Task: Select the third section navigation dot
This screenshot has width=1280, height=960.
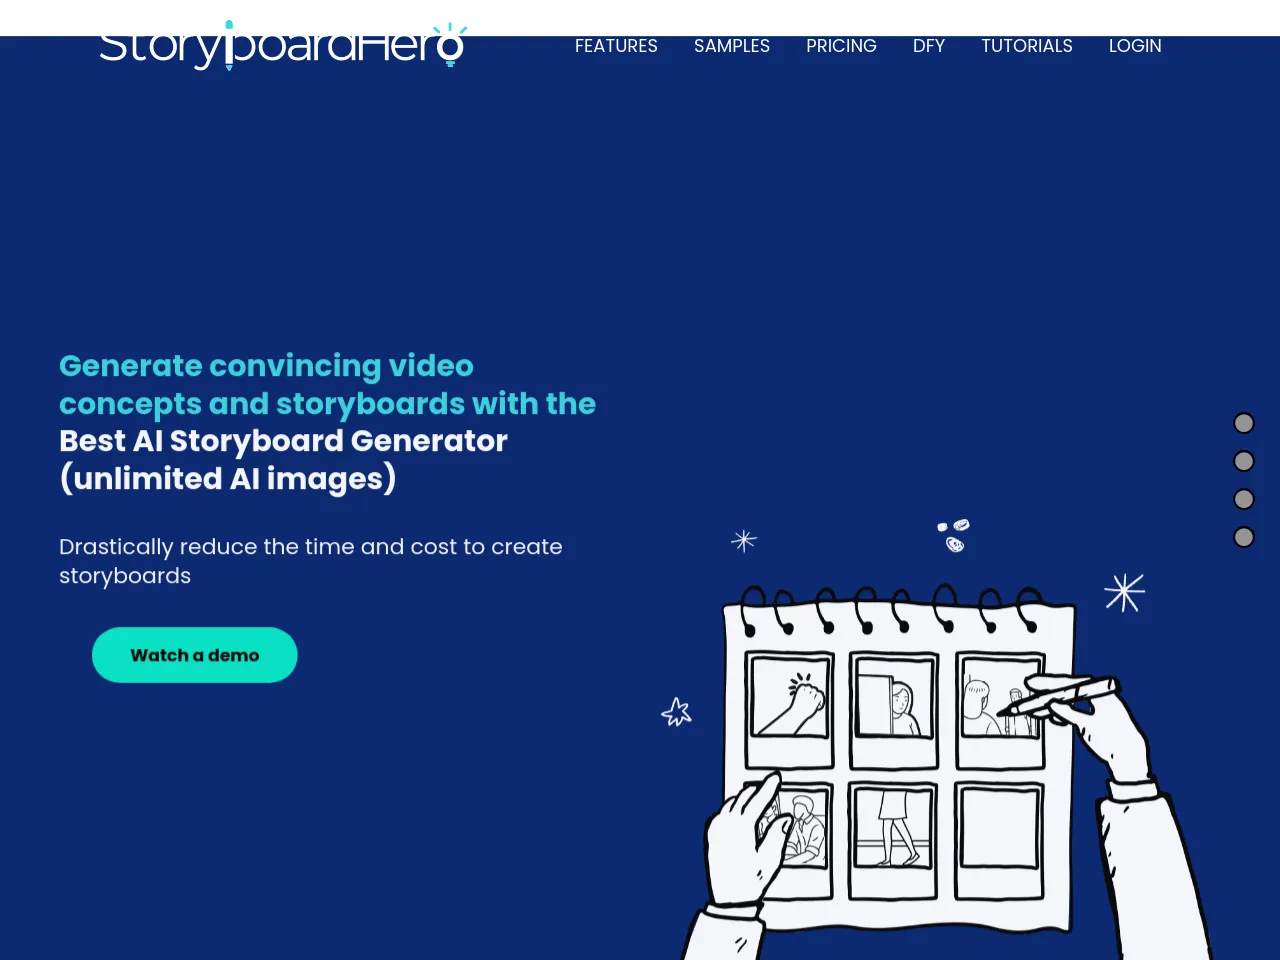Action: pyautogui.click(x=1244, y=499)
